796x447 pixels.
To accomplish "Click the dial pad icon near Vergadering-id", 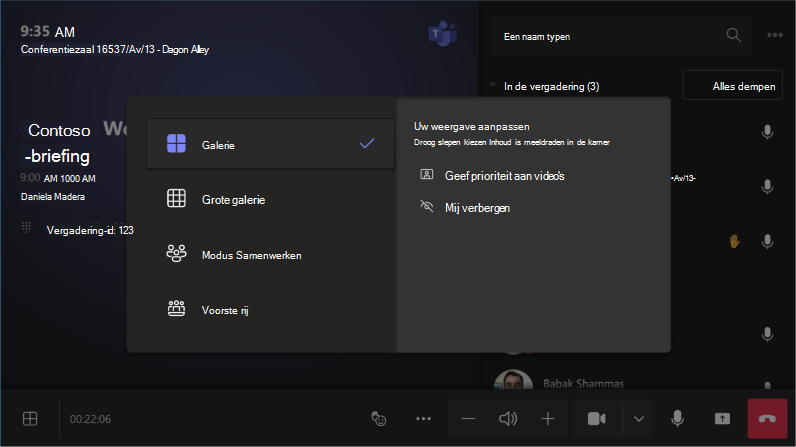I will coord(26,227).
